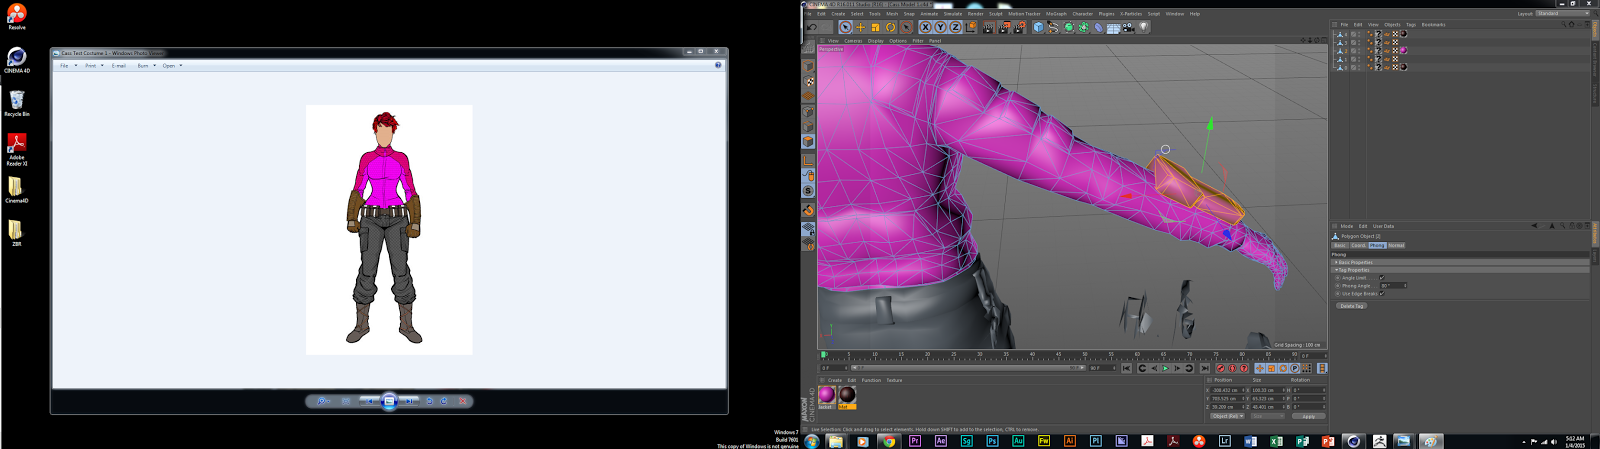The height and width of the screenshot is (449, 1600).
Task: Open Create menu in Material Manager
Action: click(835, 380)
